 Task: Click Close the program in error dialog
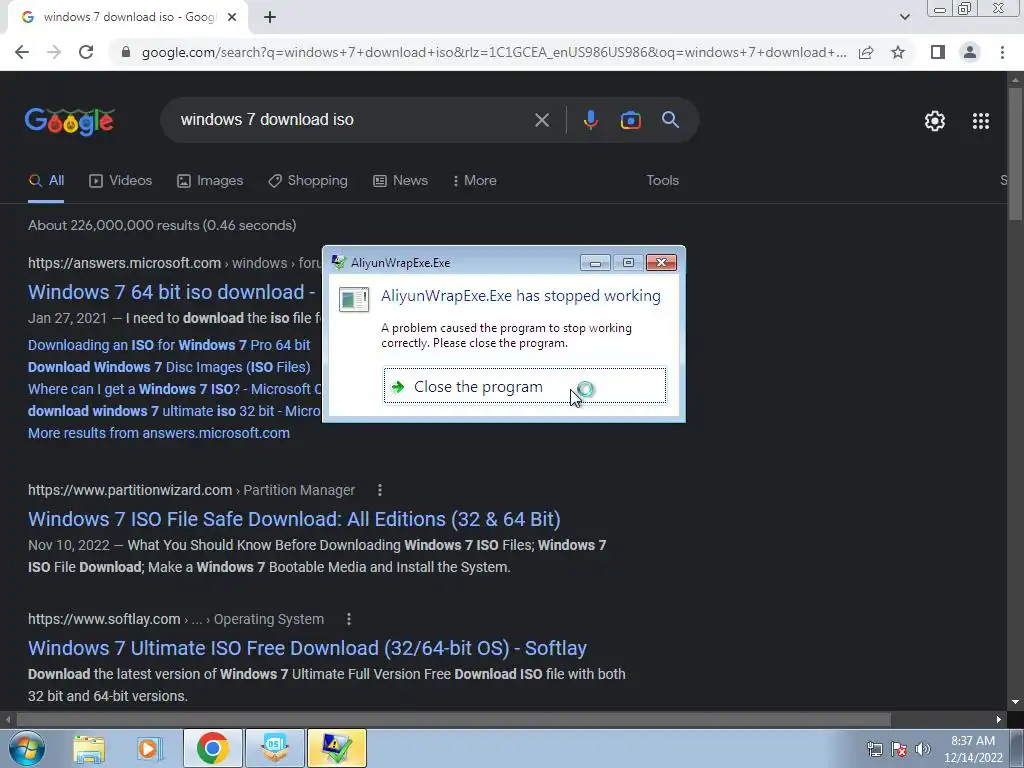(525, 386)
